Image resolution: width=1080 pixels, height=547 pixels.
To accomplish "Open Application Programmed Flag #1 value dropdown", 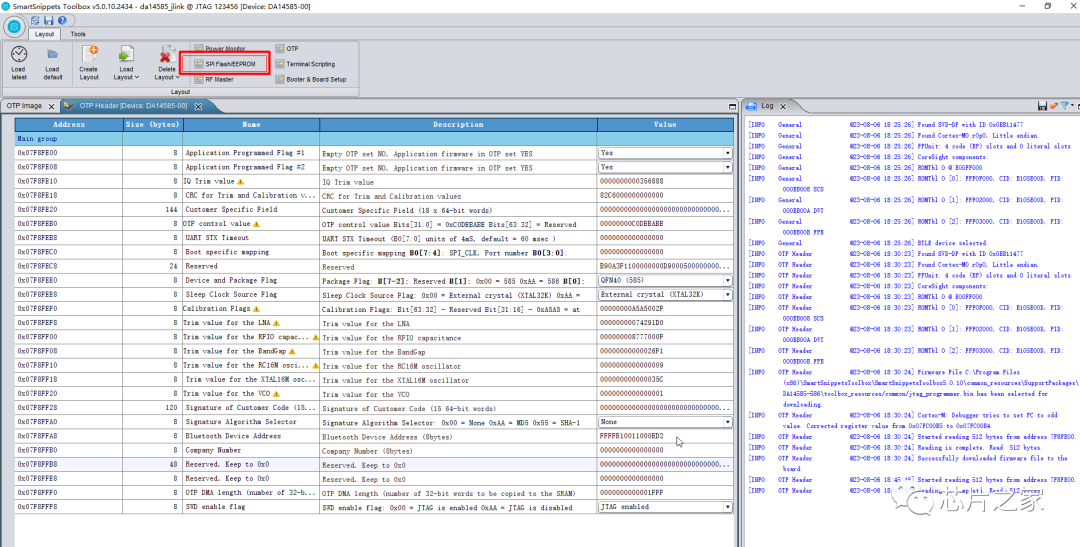I will tap(727, 153).
